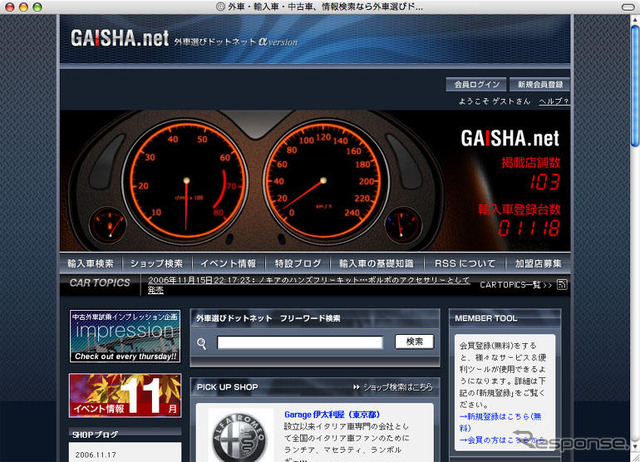Click the RSS feed icon beside CARTOPICS一覧
The image size is (640, 462).
pos(562,284)
